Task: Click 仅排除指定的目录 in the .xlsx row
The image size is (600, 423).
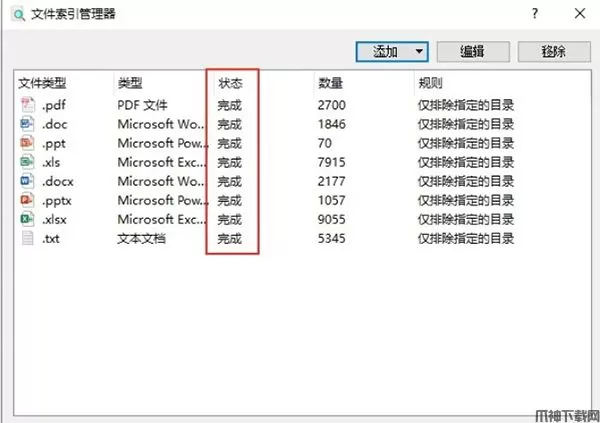Action: 466,219
